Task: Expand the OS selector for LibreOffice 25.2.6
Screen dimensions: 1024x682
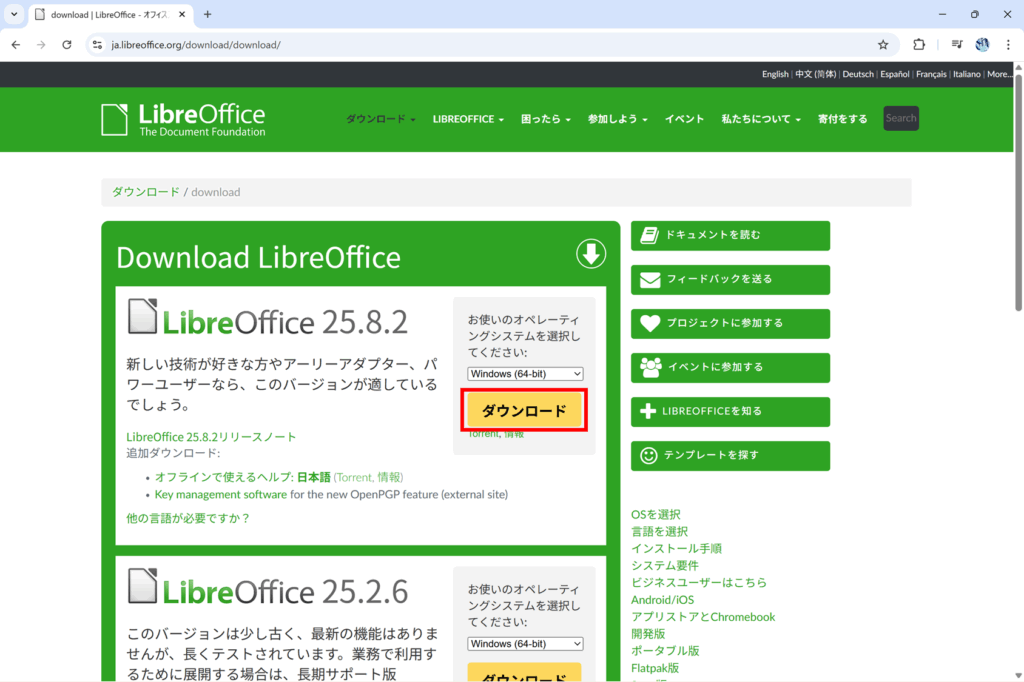Action: (525, 644)
